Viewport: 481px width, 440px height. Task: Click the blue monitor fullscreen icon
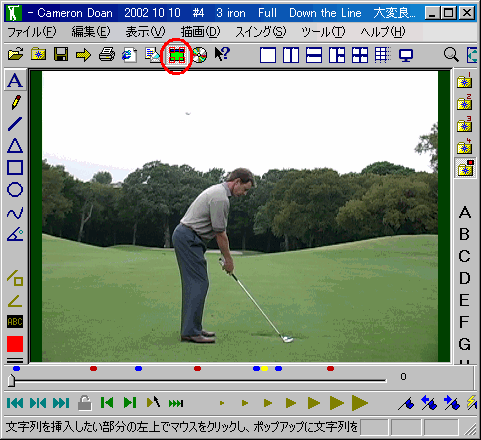click(x=406, y=55)
